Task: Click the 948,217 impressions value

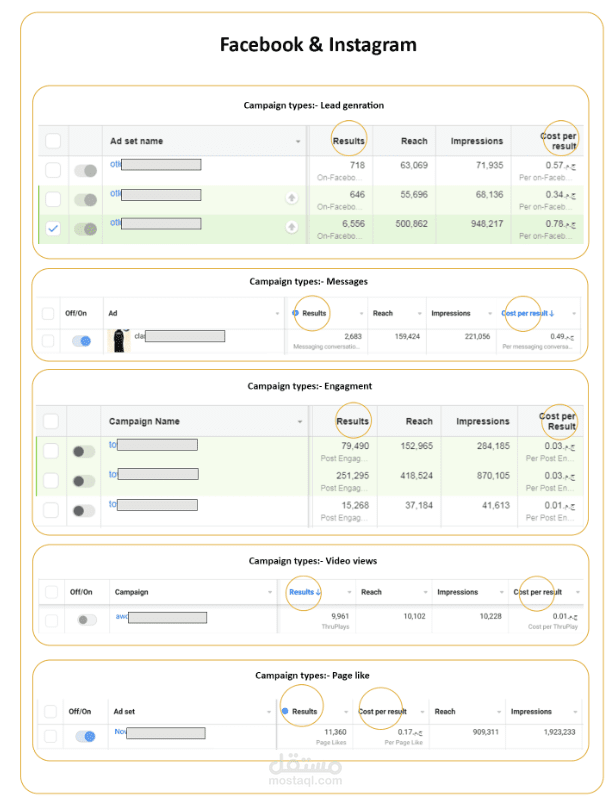Action: point(487,224)
